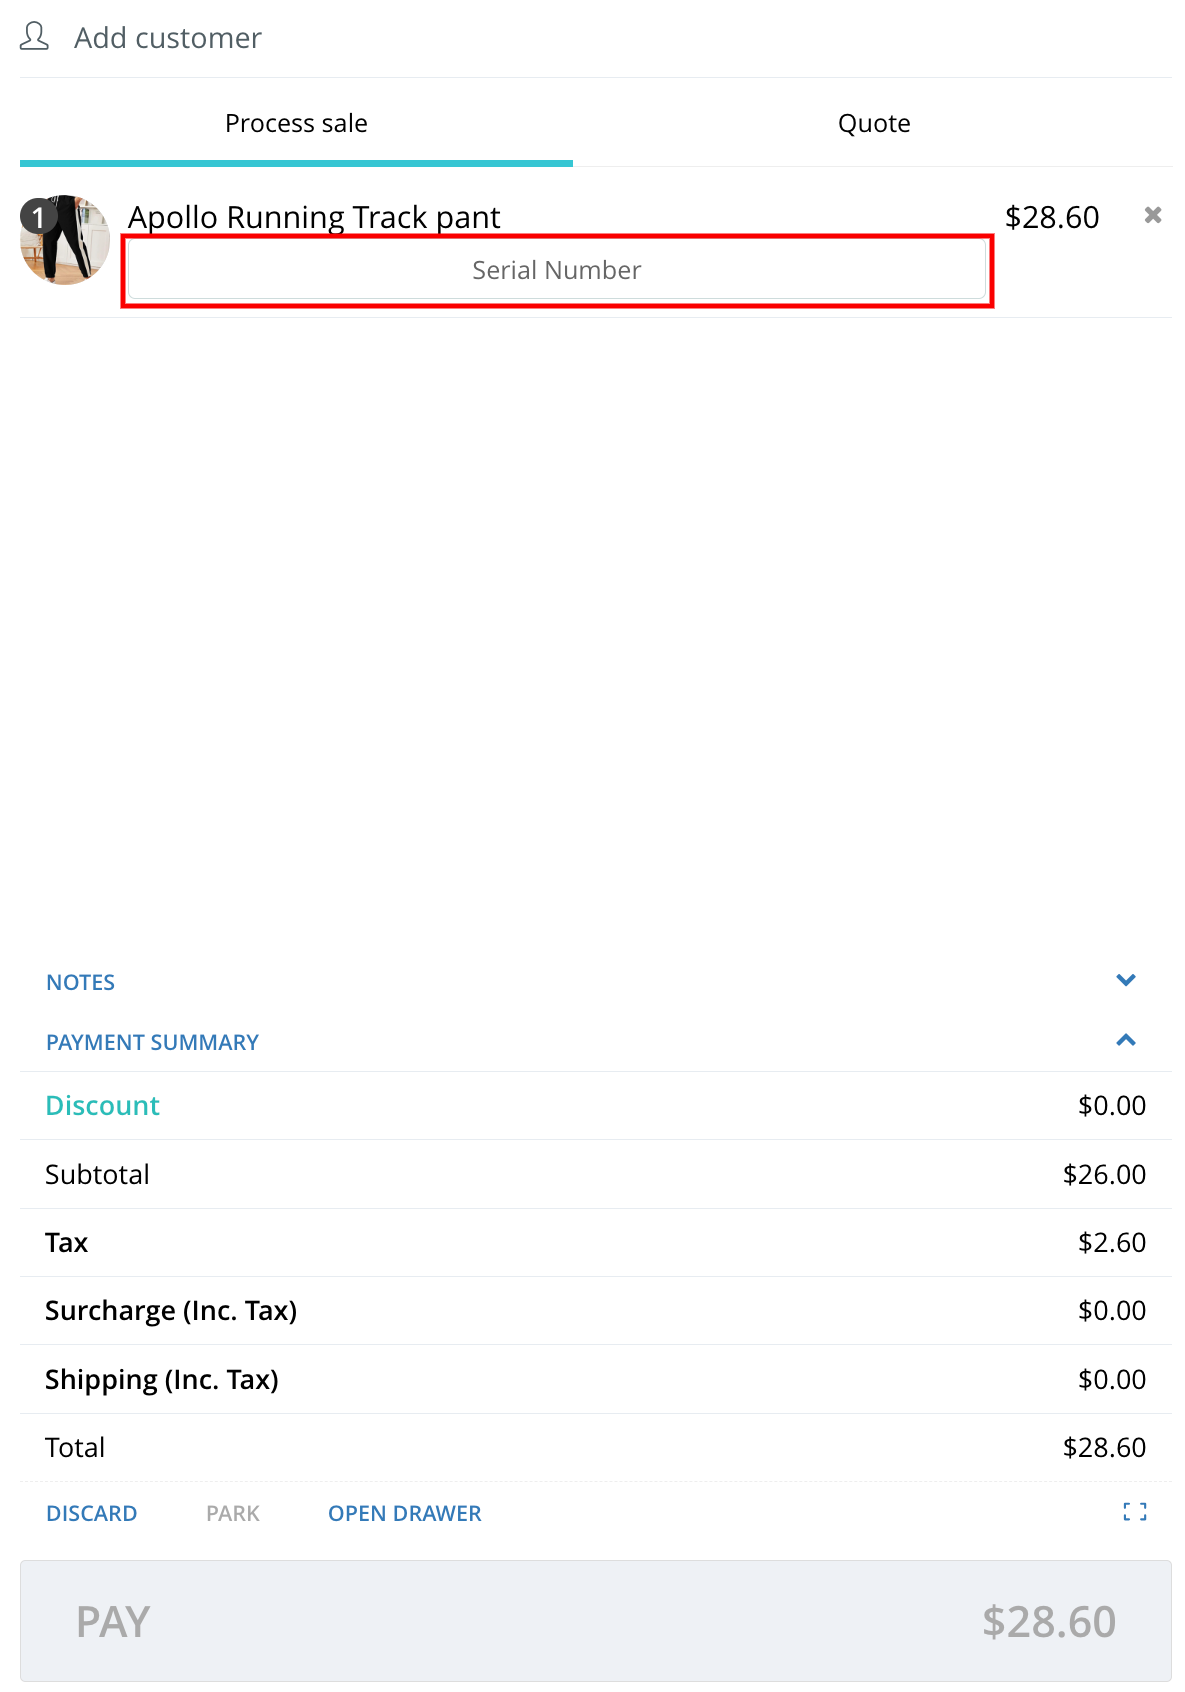Viewport: 1185px width, 1692px height.
Task: Click the add customer person icon
Action: (x=34, y=37)
